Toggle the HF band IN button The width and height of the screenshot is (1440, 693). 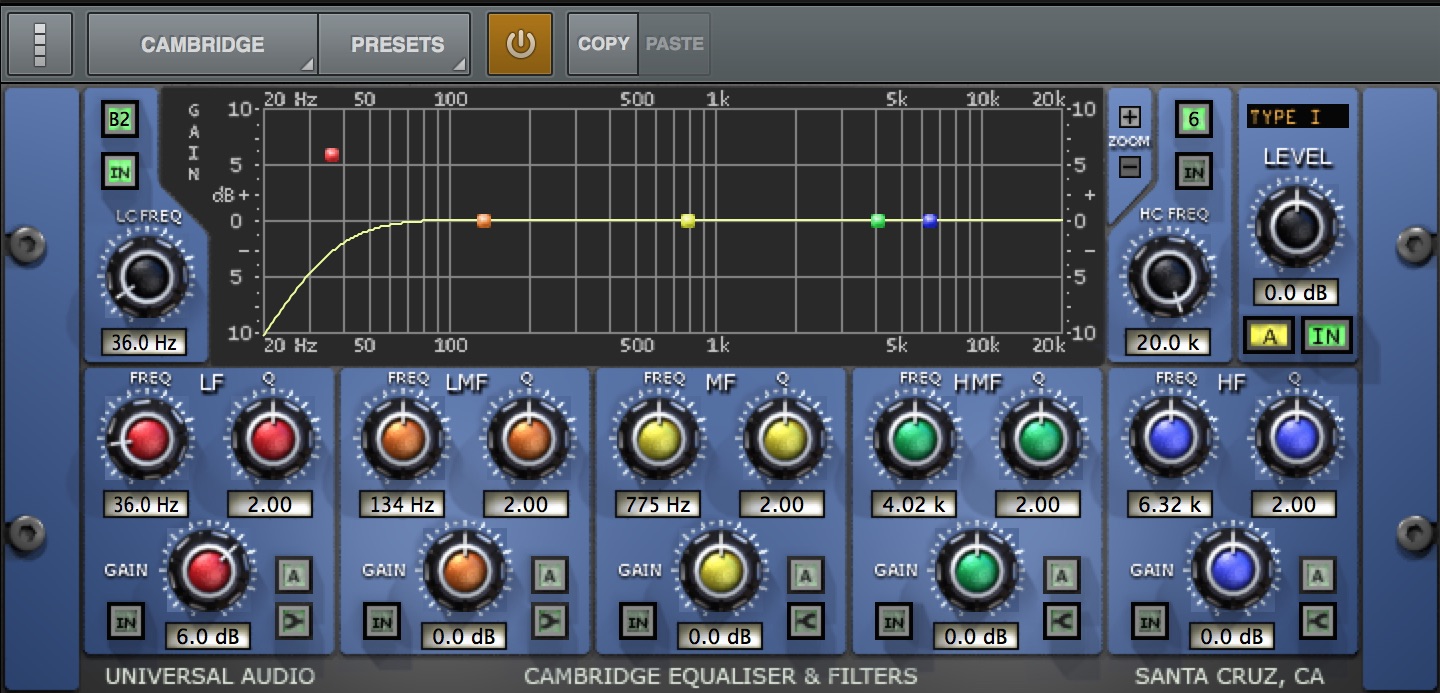coord(1149,622)
